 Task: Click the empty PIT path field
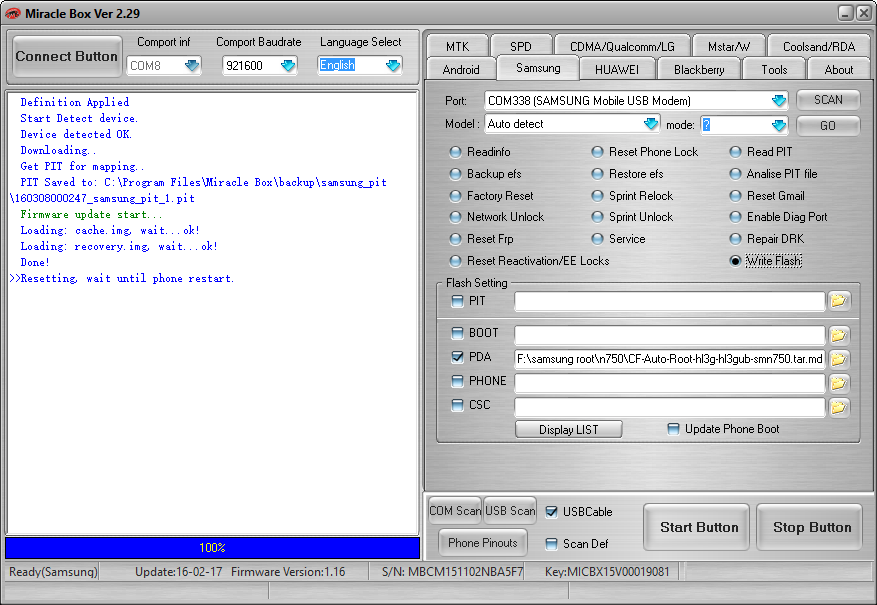pos(669,301)
